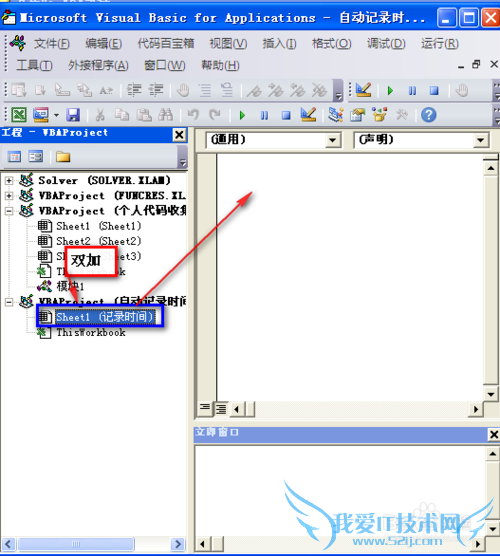Open the 格式(O) menu

coord(332,44)
